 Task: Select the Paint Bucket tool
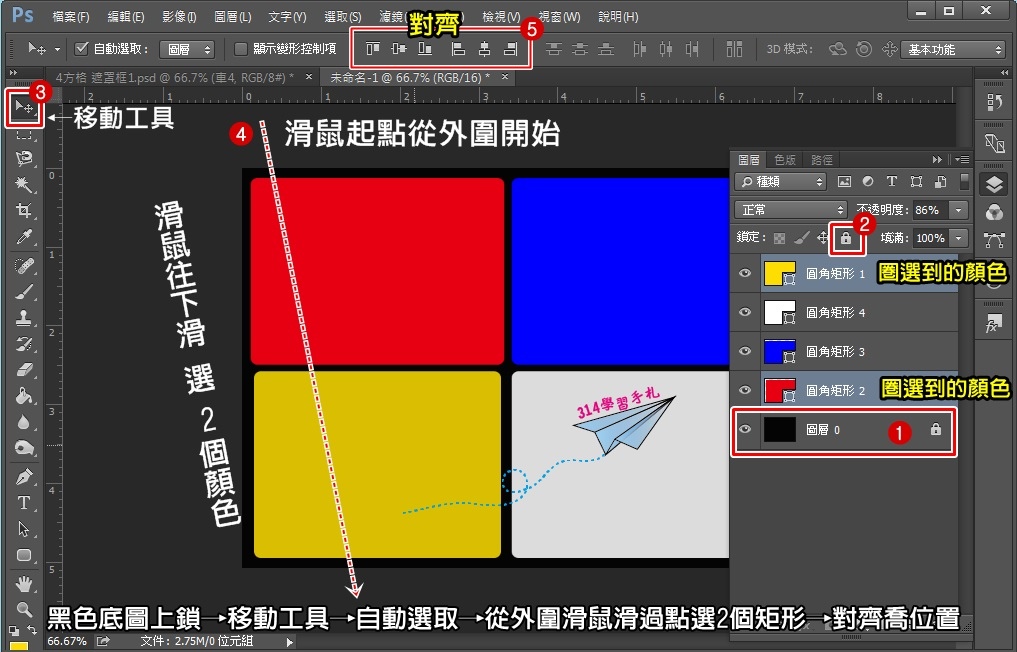[24, 396]
